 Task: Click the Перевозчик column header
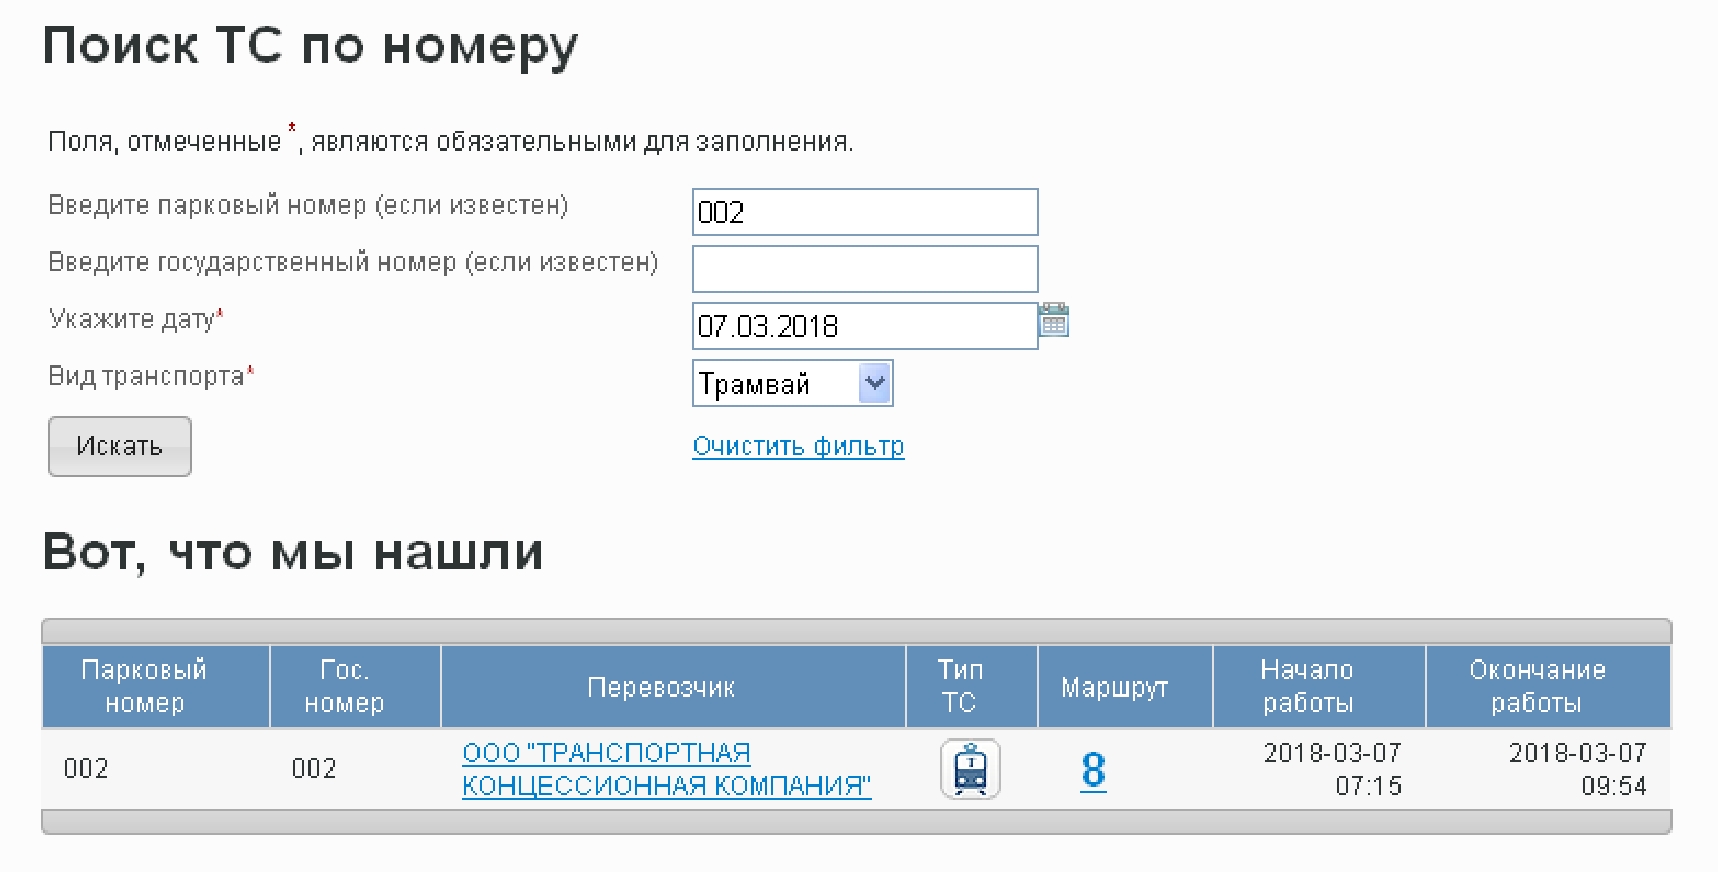(x=661, y=687)
